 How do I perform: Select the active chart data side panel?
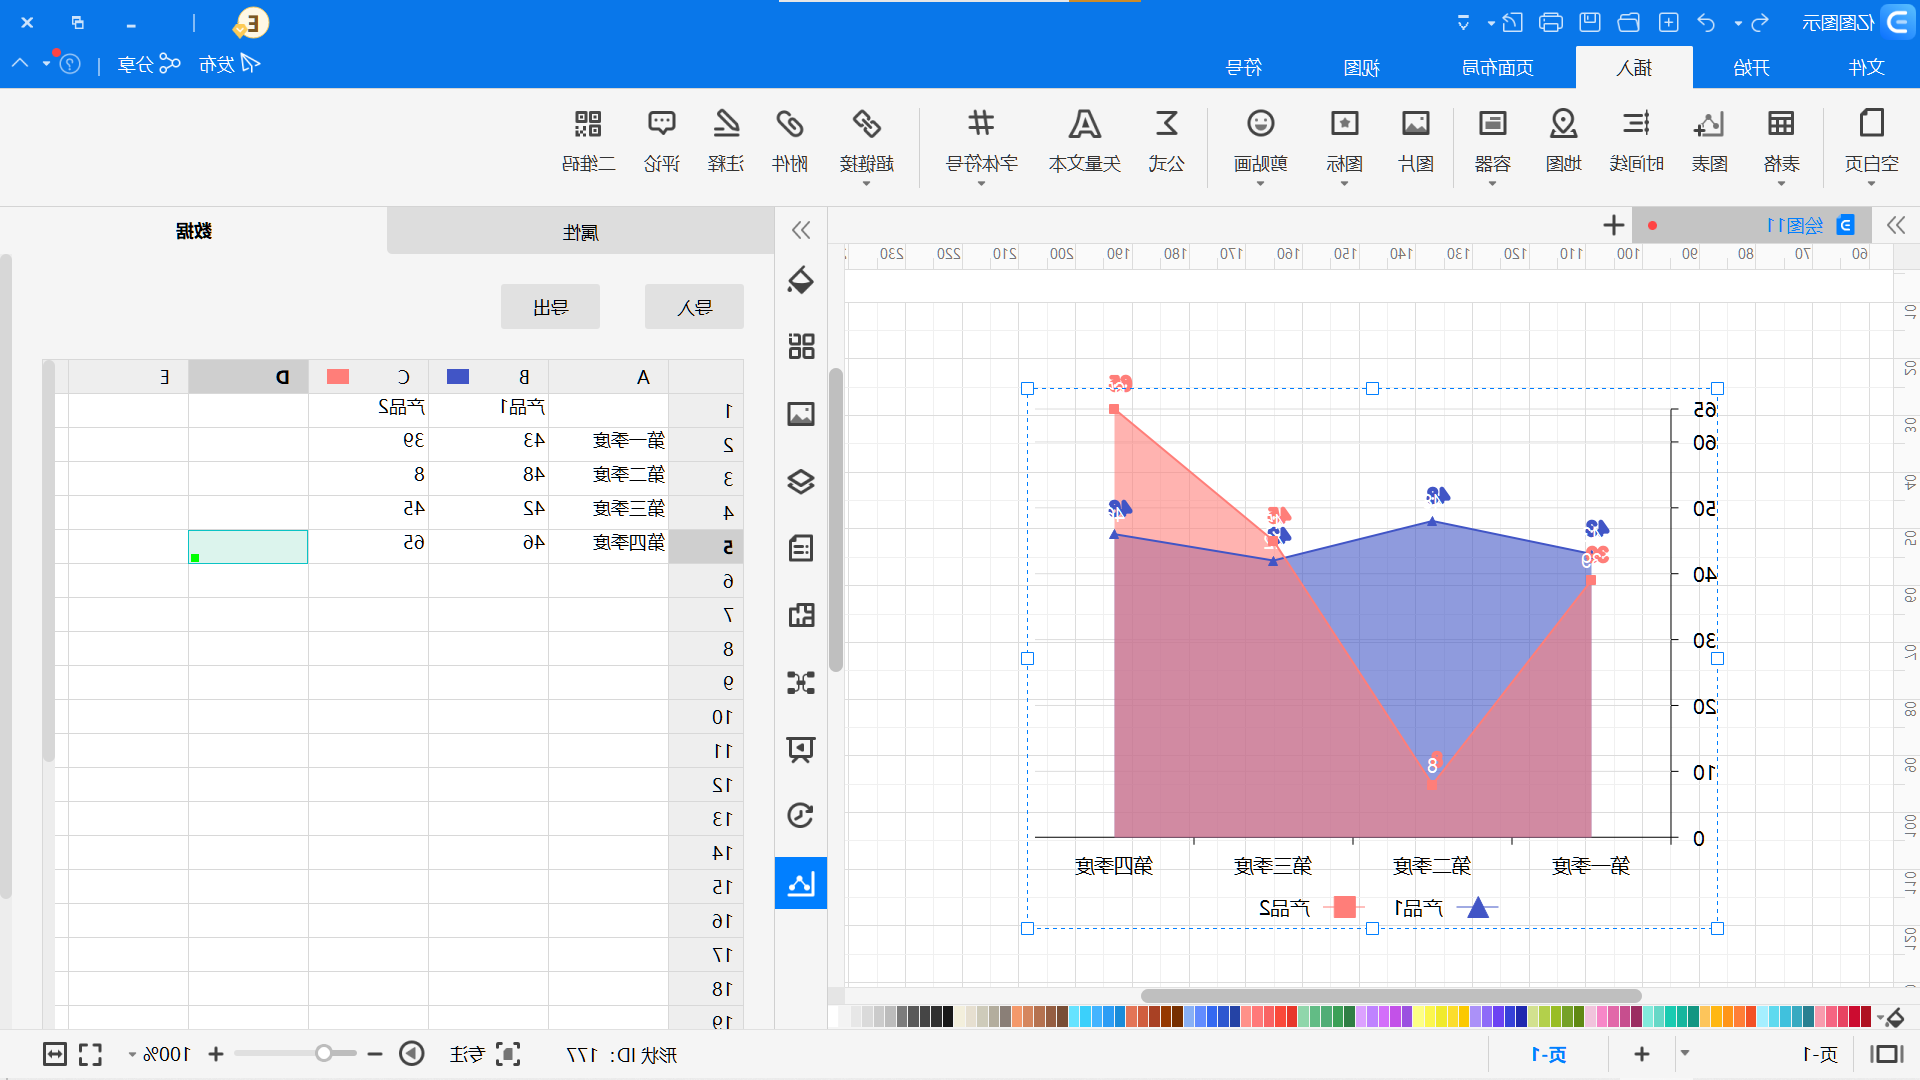(x=801, y=883)
